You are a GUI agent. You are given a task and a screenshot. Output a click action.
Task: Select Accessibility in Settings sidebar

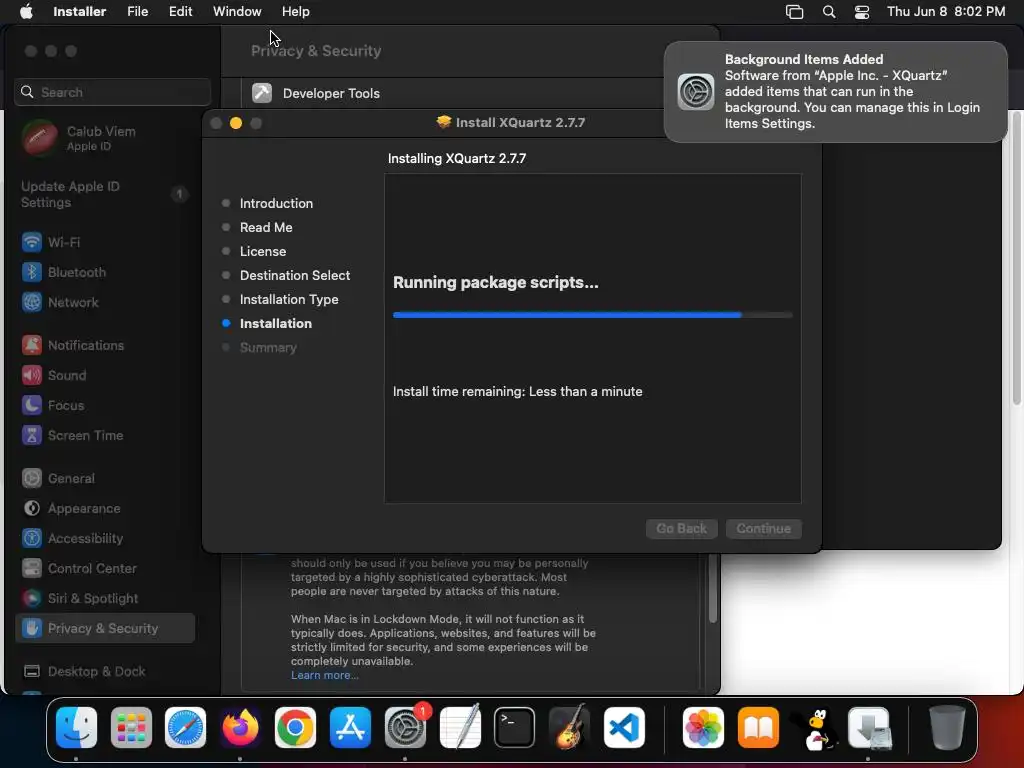click(72, 538)
